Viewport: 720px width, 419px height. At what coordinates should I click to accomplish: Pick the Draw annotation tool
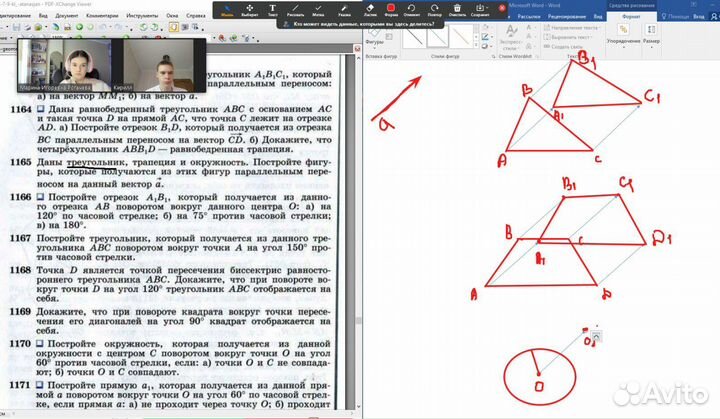[296, 9]
